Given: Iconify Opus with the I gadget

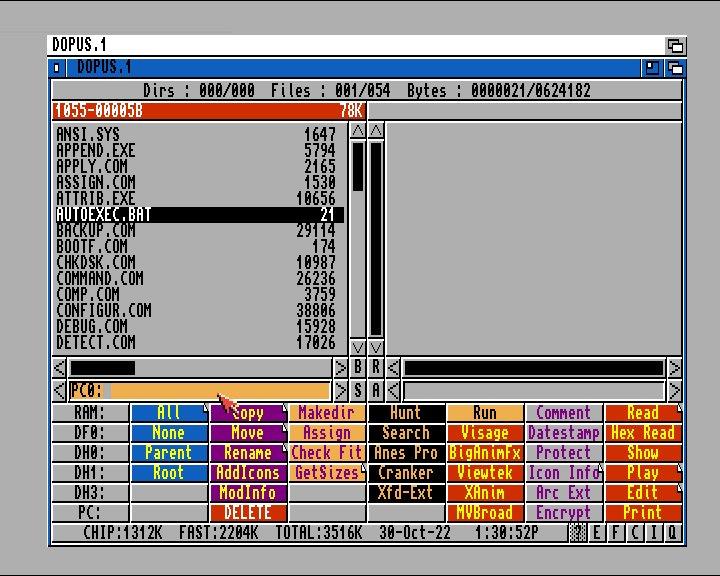Looking at the screenshot, I should pyautogui.click(x=653, y=533).
